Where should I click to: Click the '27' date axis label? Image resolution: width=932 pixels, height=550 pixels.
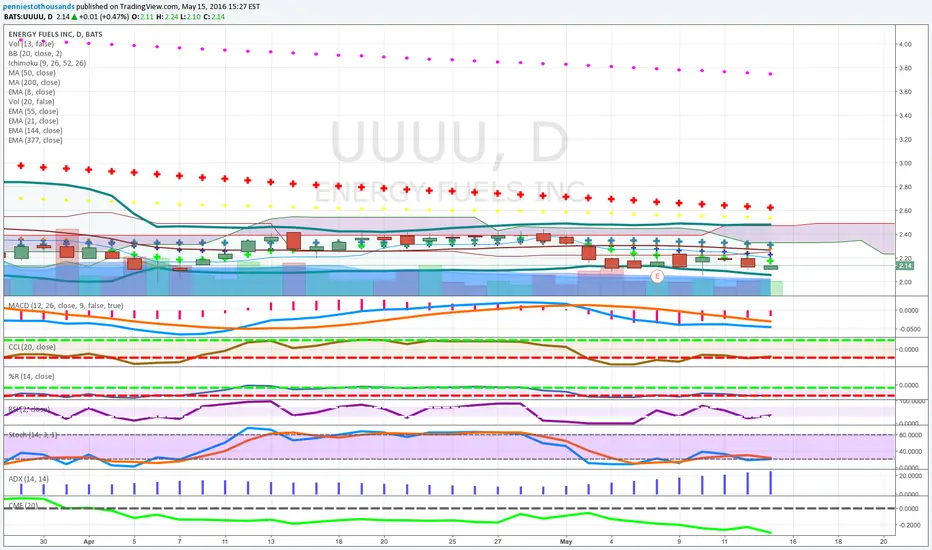(x=498, y=542)
